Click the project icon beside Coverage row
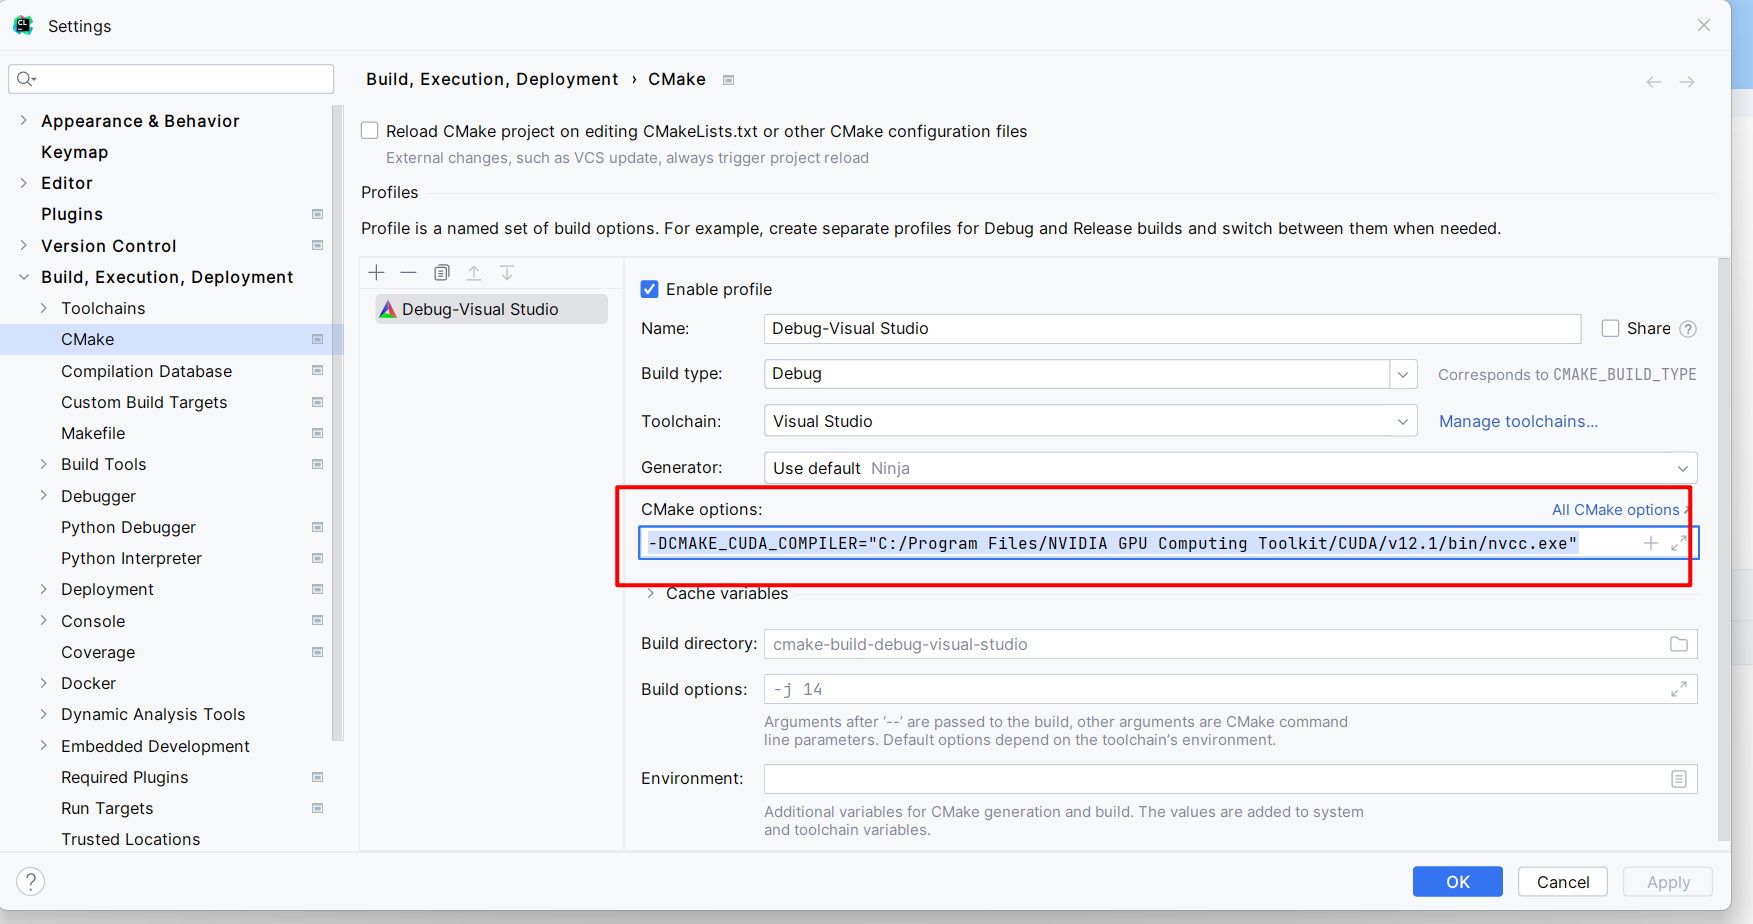Screen dimensions: 1753x924 tap(318, 652)
